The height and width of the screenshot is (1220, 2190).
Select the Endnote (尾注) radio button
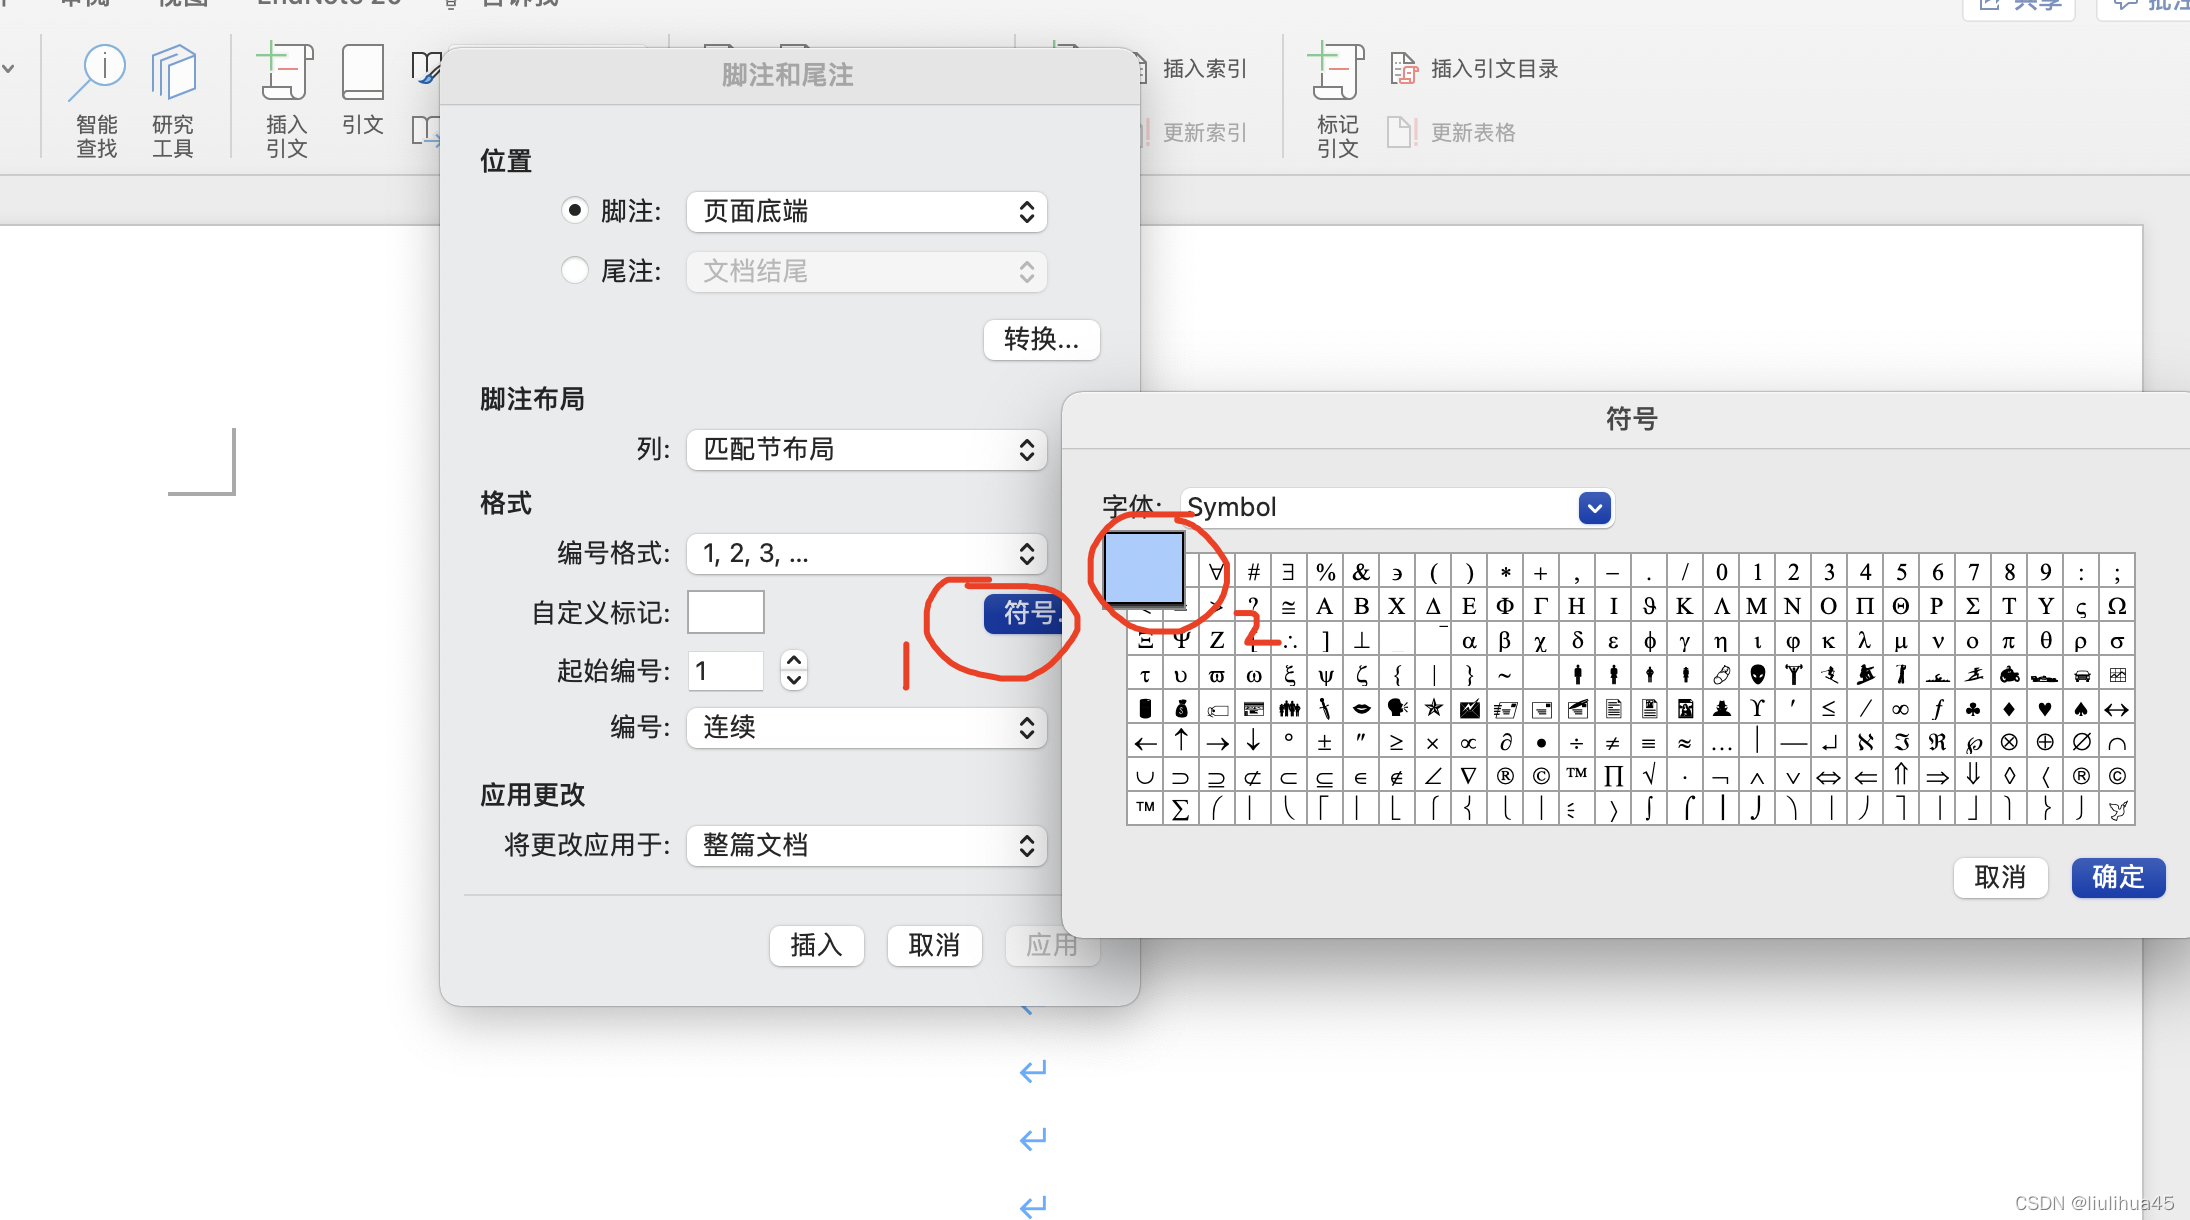[x=574, y=271]
